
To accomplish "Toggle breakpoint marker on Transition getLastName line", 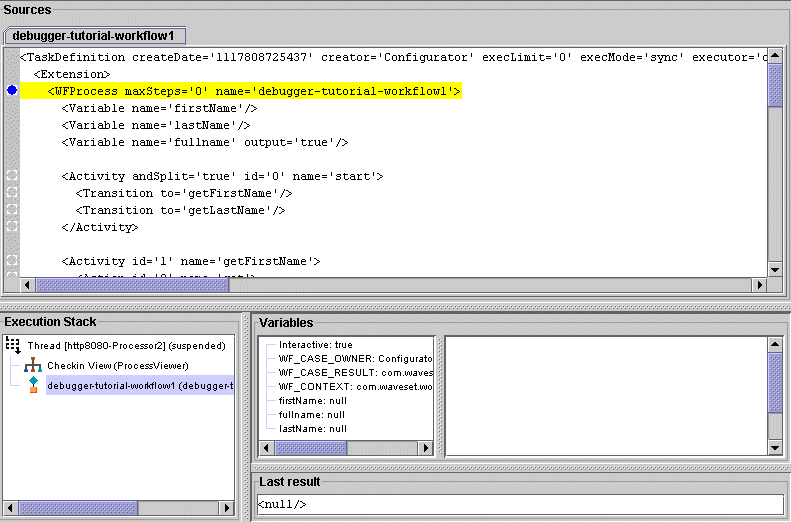I will (x=12, y=209).
